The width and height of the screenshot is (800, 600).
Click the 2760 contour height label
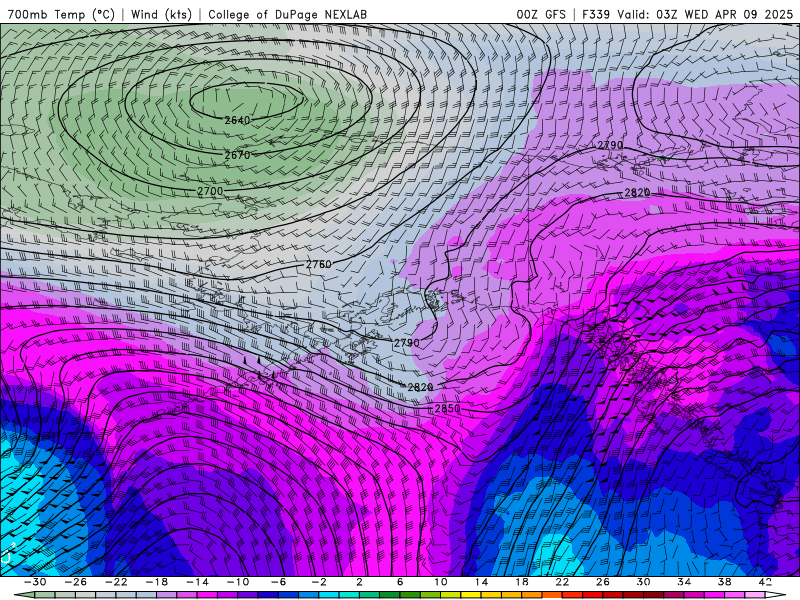point(318,264)
